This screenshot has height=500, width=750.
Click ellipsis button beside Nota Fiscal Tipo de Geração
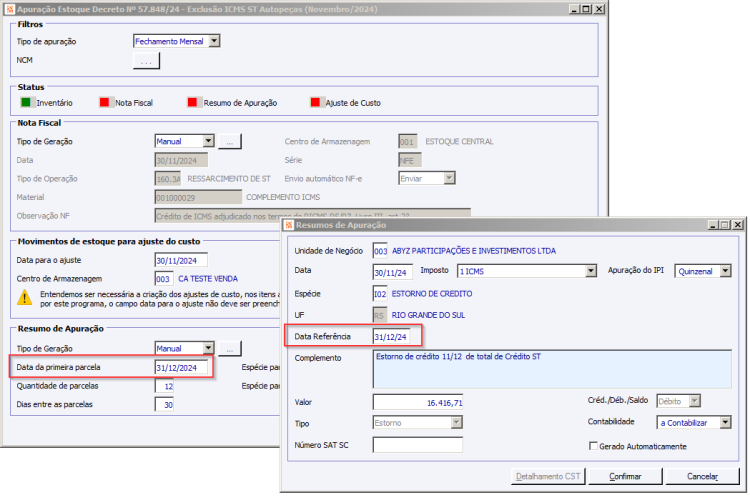point(230,142)
